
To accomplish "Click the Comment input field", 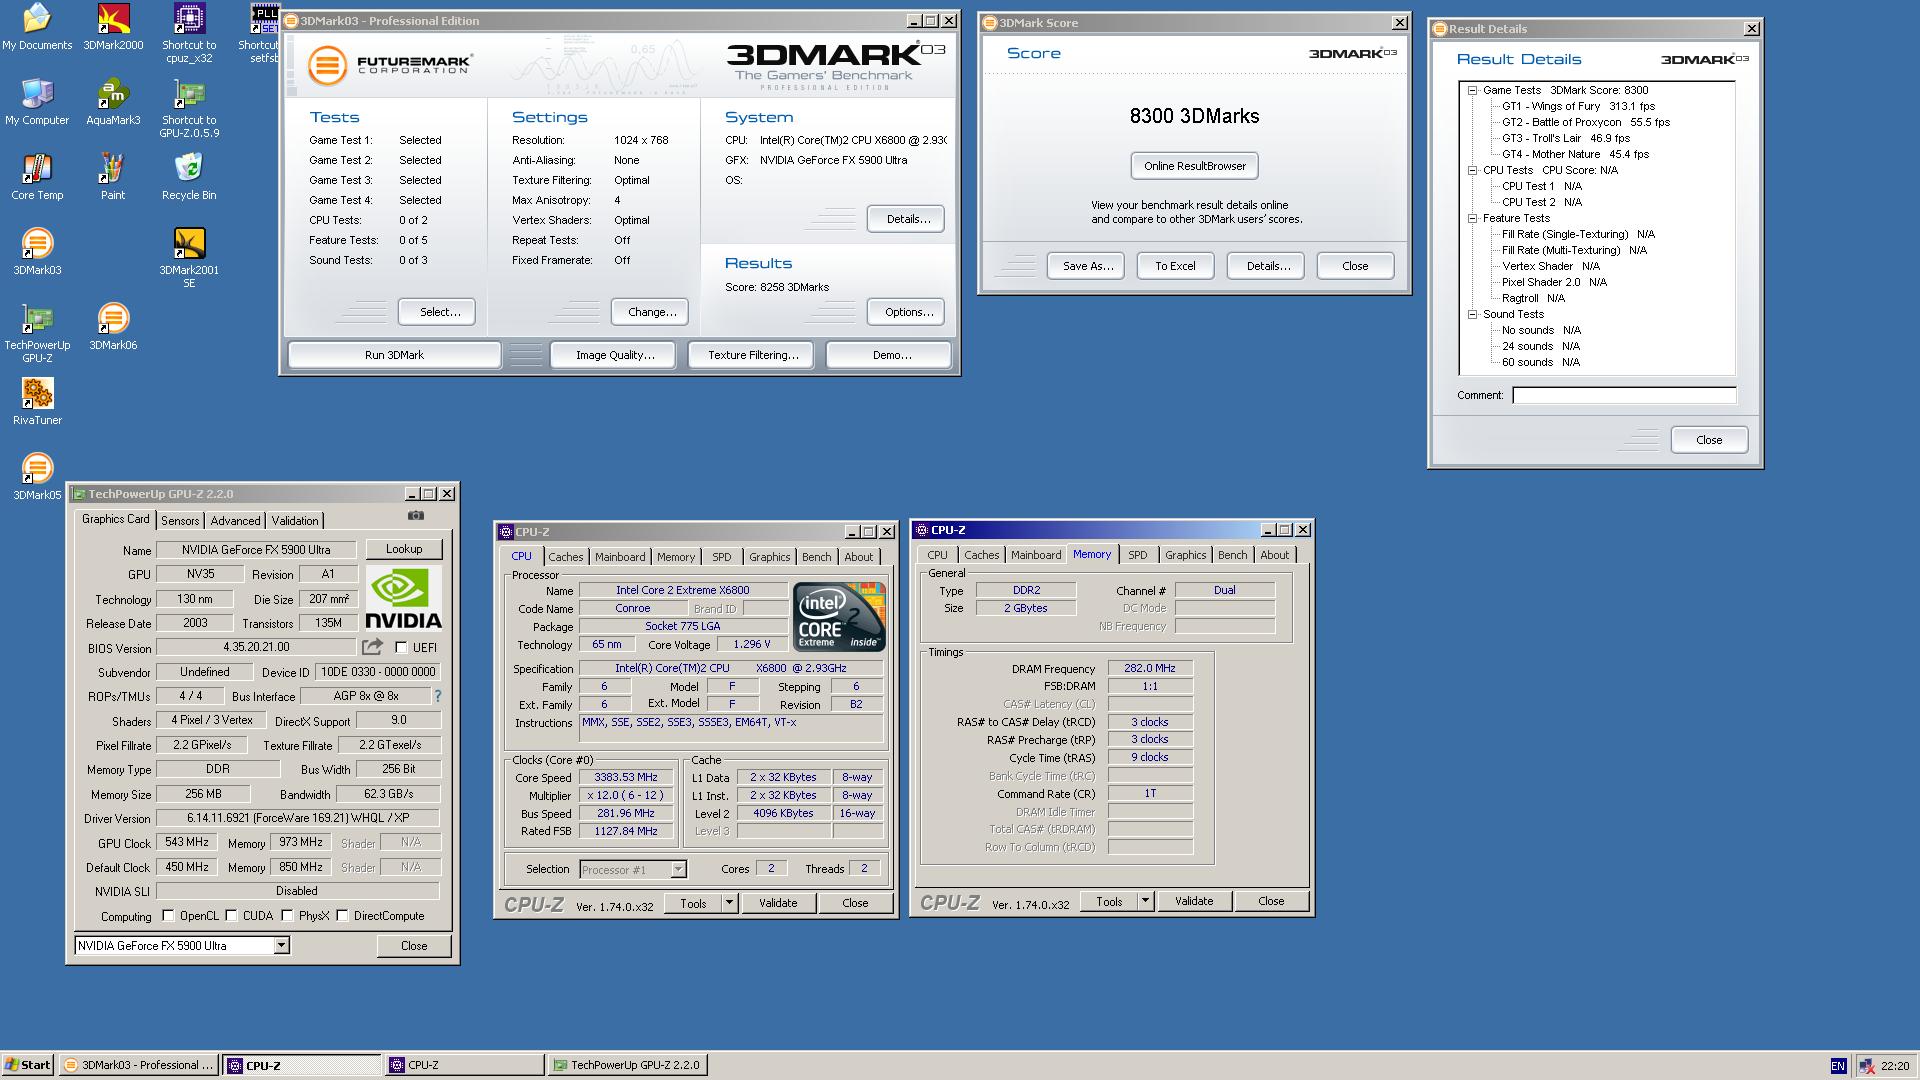I will point(1624,395).
